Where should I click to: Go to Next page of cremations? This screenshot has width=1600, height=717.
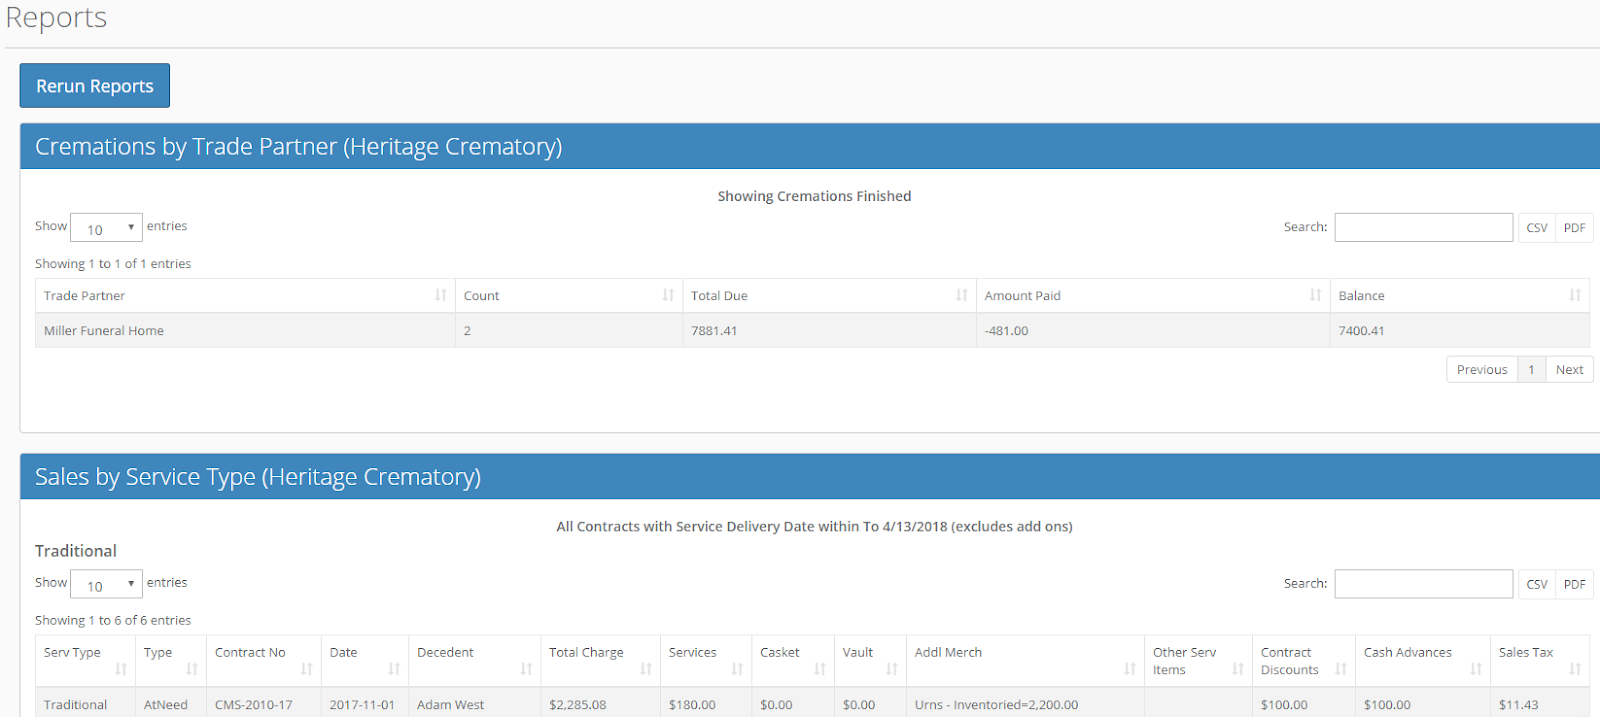click(1569, 370)
